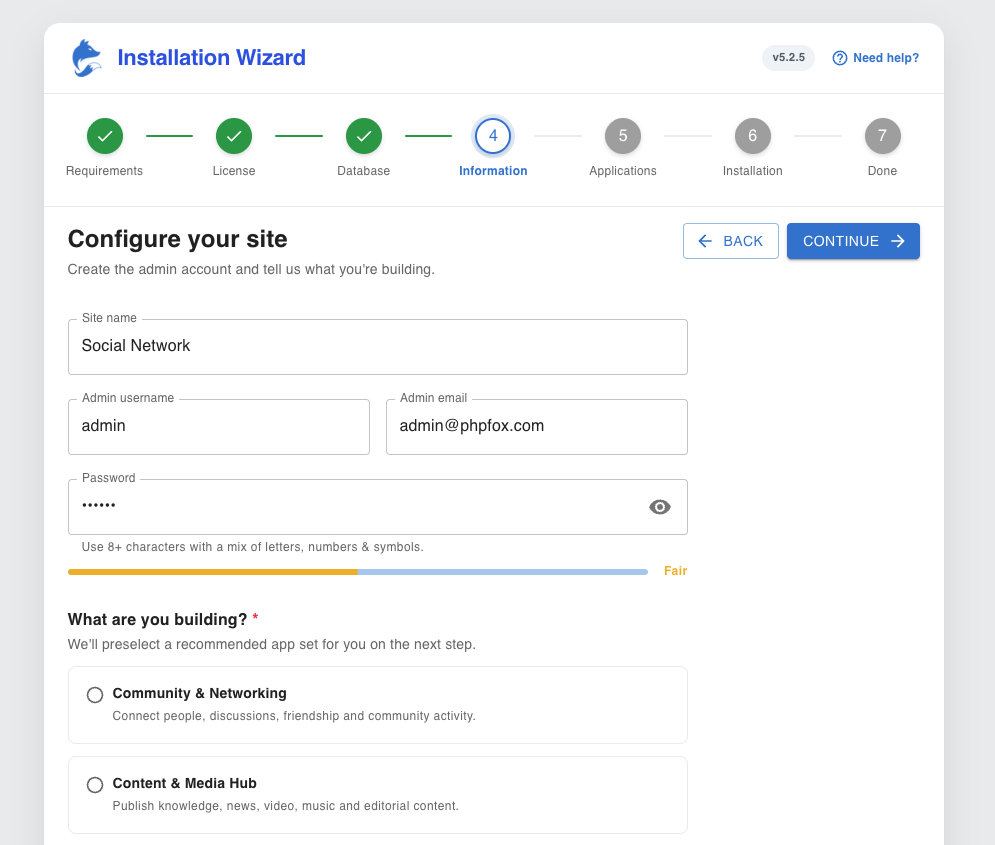The height and width of the screenshot is (845, 995).
Task: Click the What are you building? heading
Action: coord(157,619)
